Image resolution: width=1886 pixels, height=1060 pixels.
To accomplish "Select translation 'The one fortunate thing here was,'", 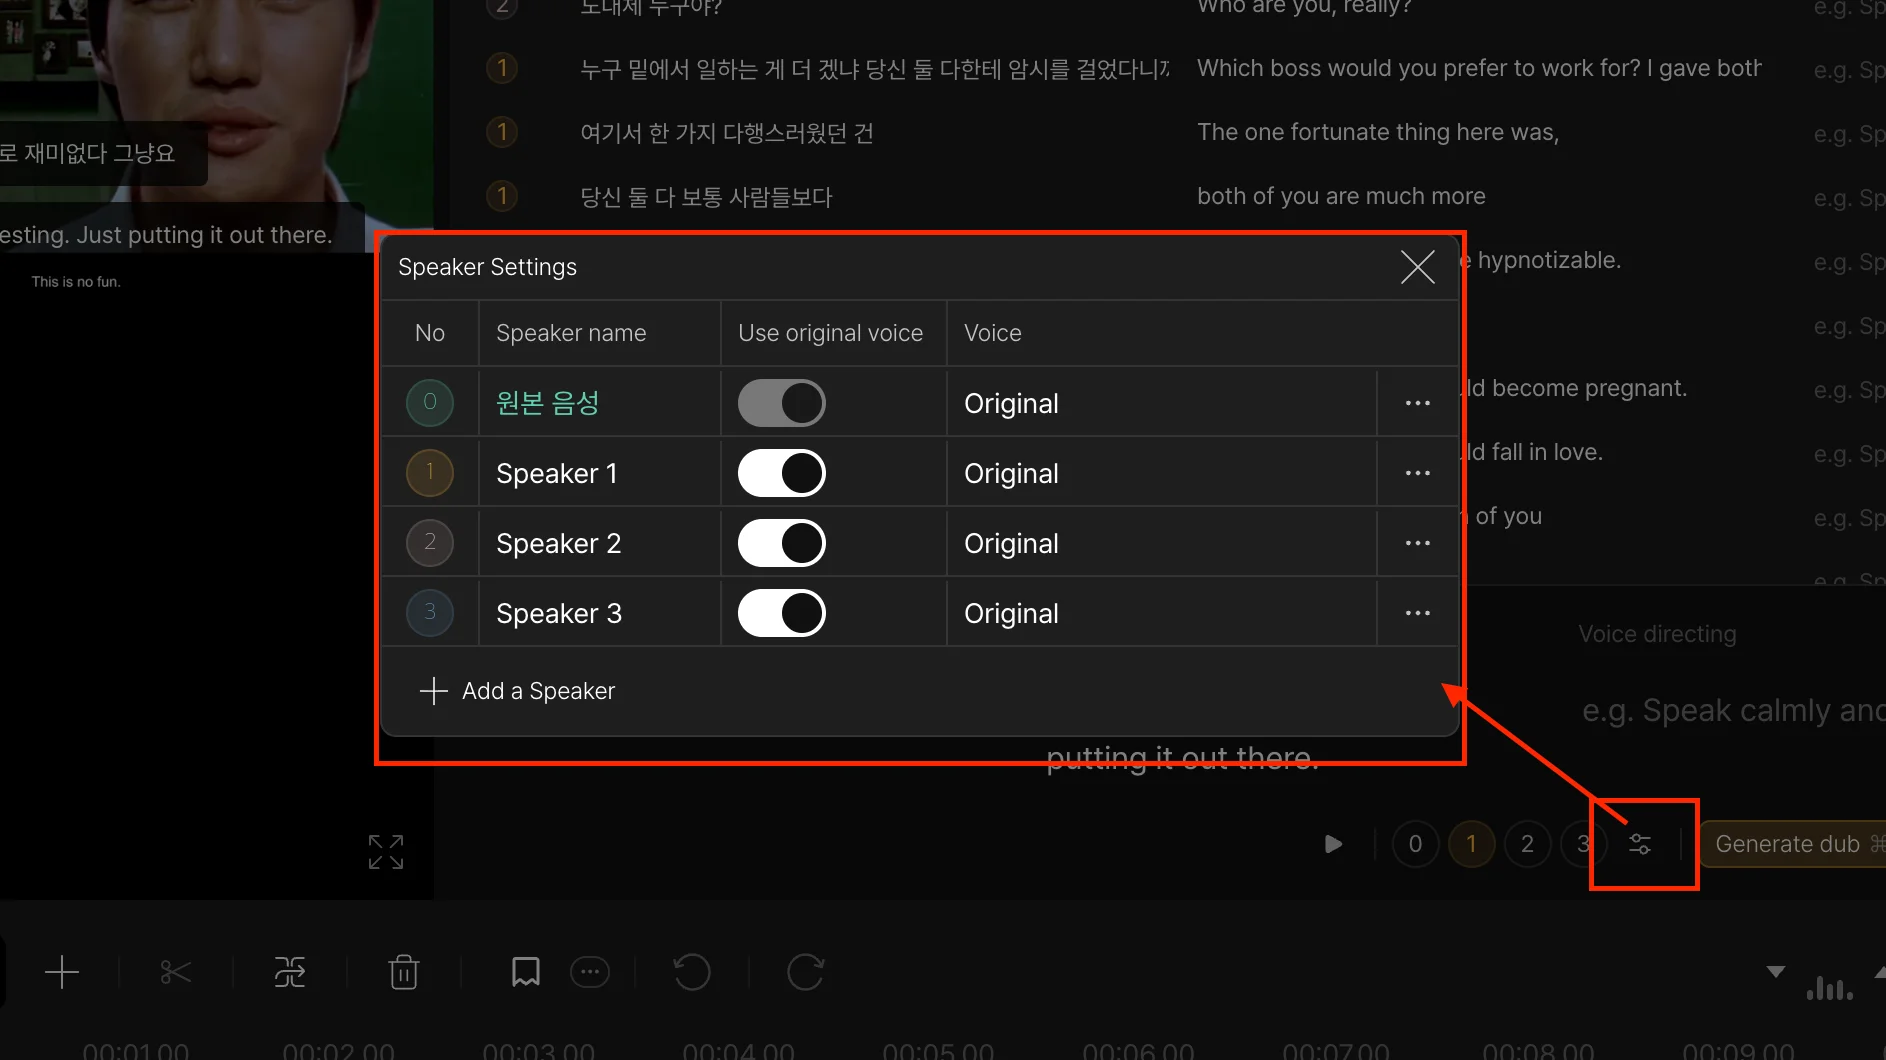I will coord(1378,132).
